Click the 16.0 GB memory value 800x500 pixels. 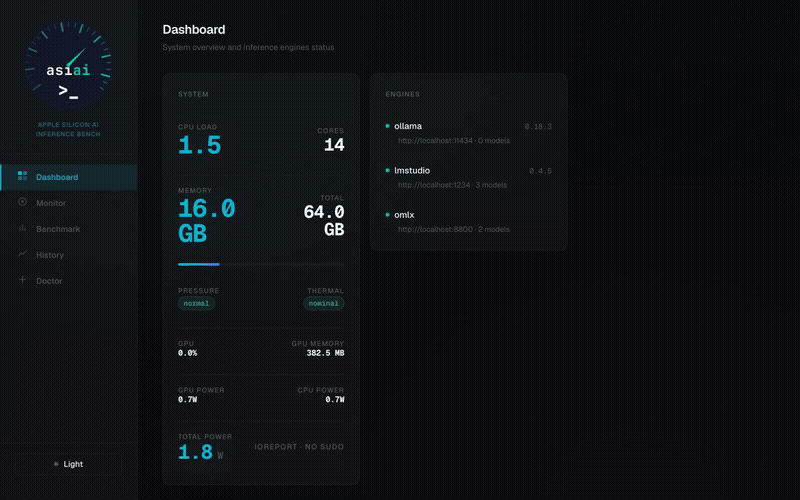(x=207, y=221)
